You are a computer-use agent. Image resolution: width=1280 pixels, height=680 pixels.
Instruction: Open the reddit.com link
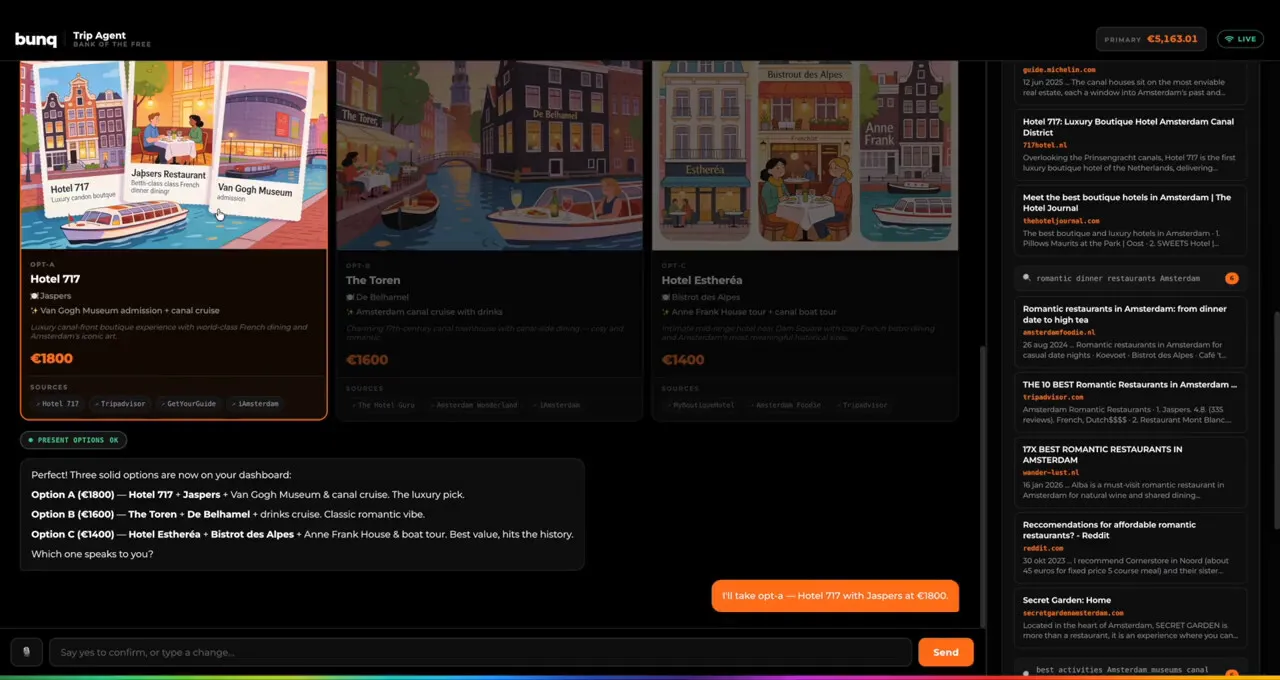coord(1043,548)
